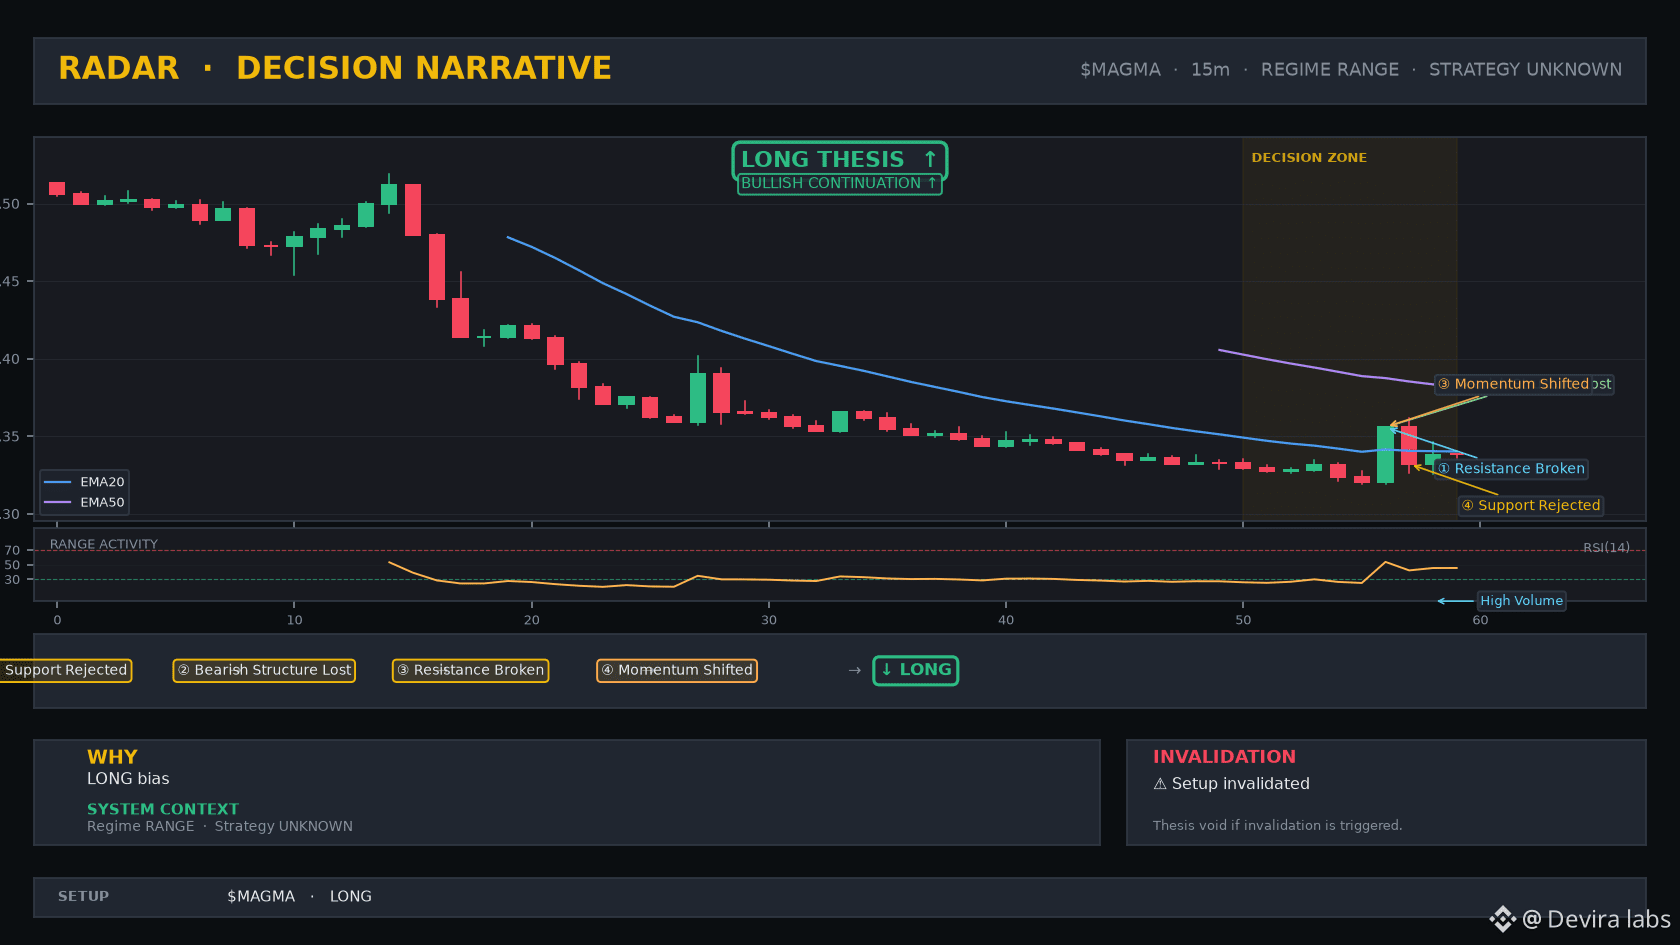This screenshot has width=1680, height=945.
Task: Click the SYSTEM CONTEXT heading
Action: [163, 809]
